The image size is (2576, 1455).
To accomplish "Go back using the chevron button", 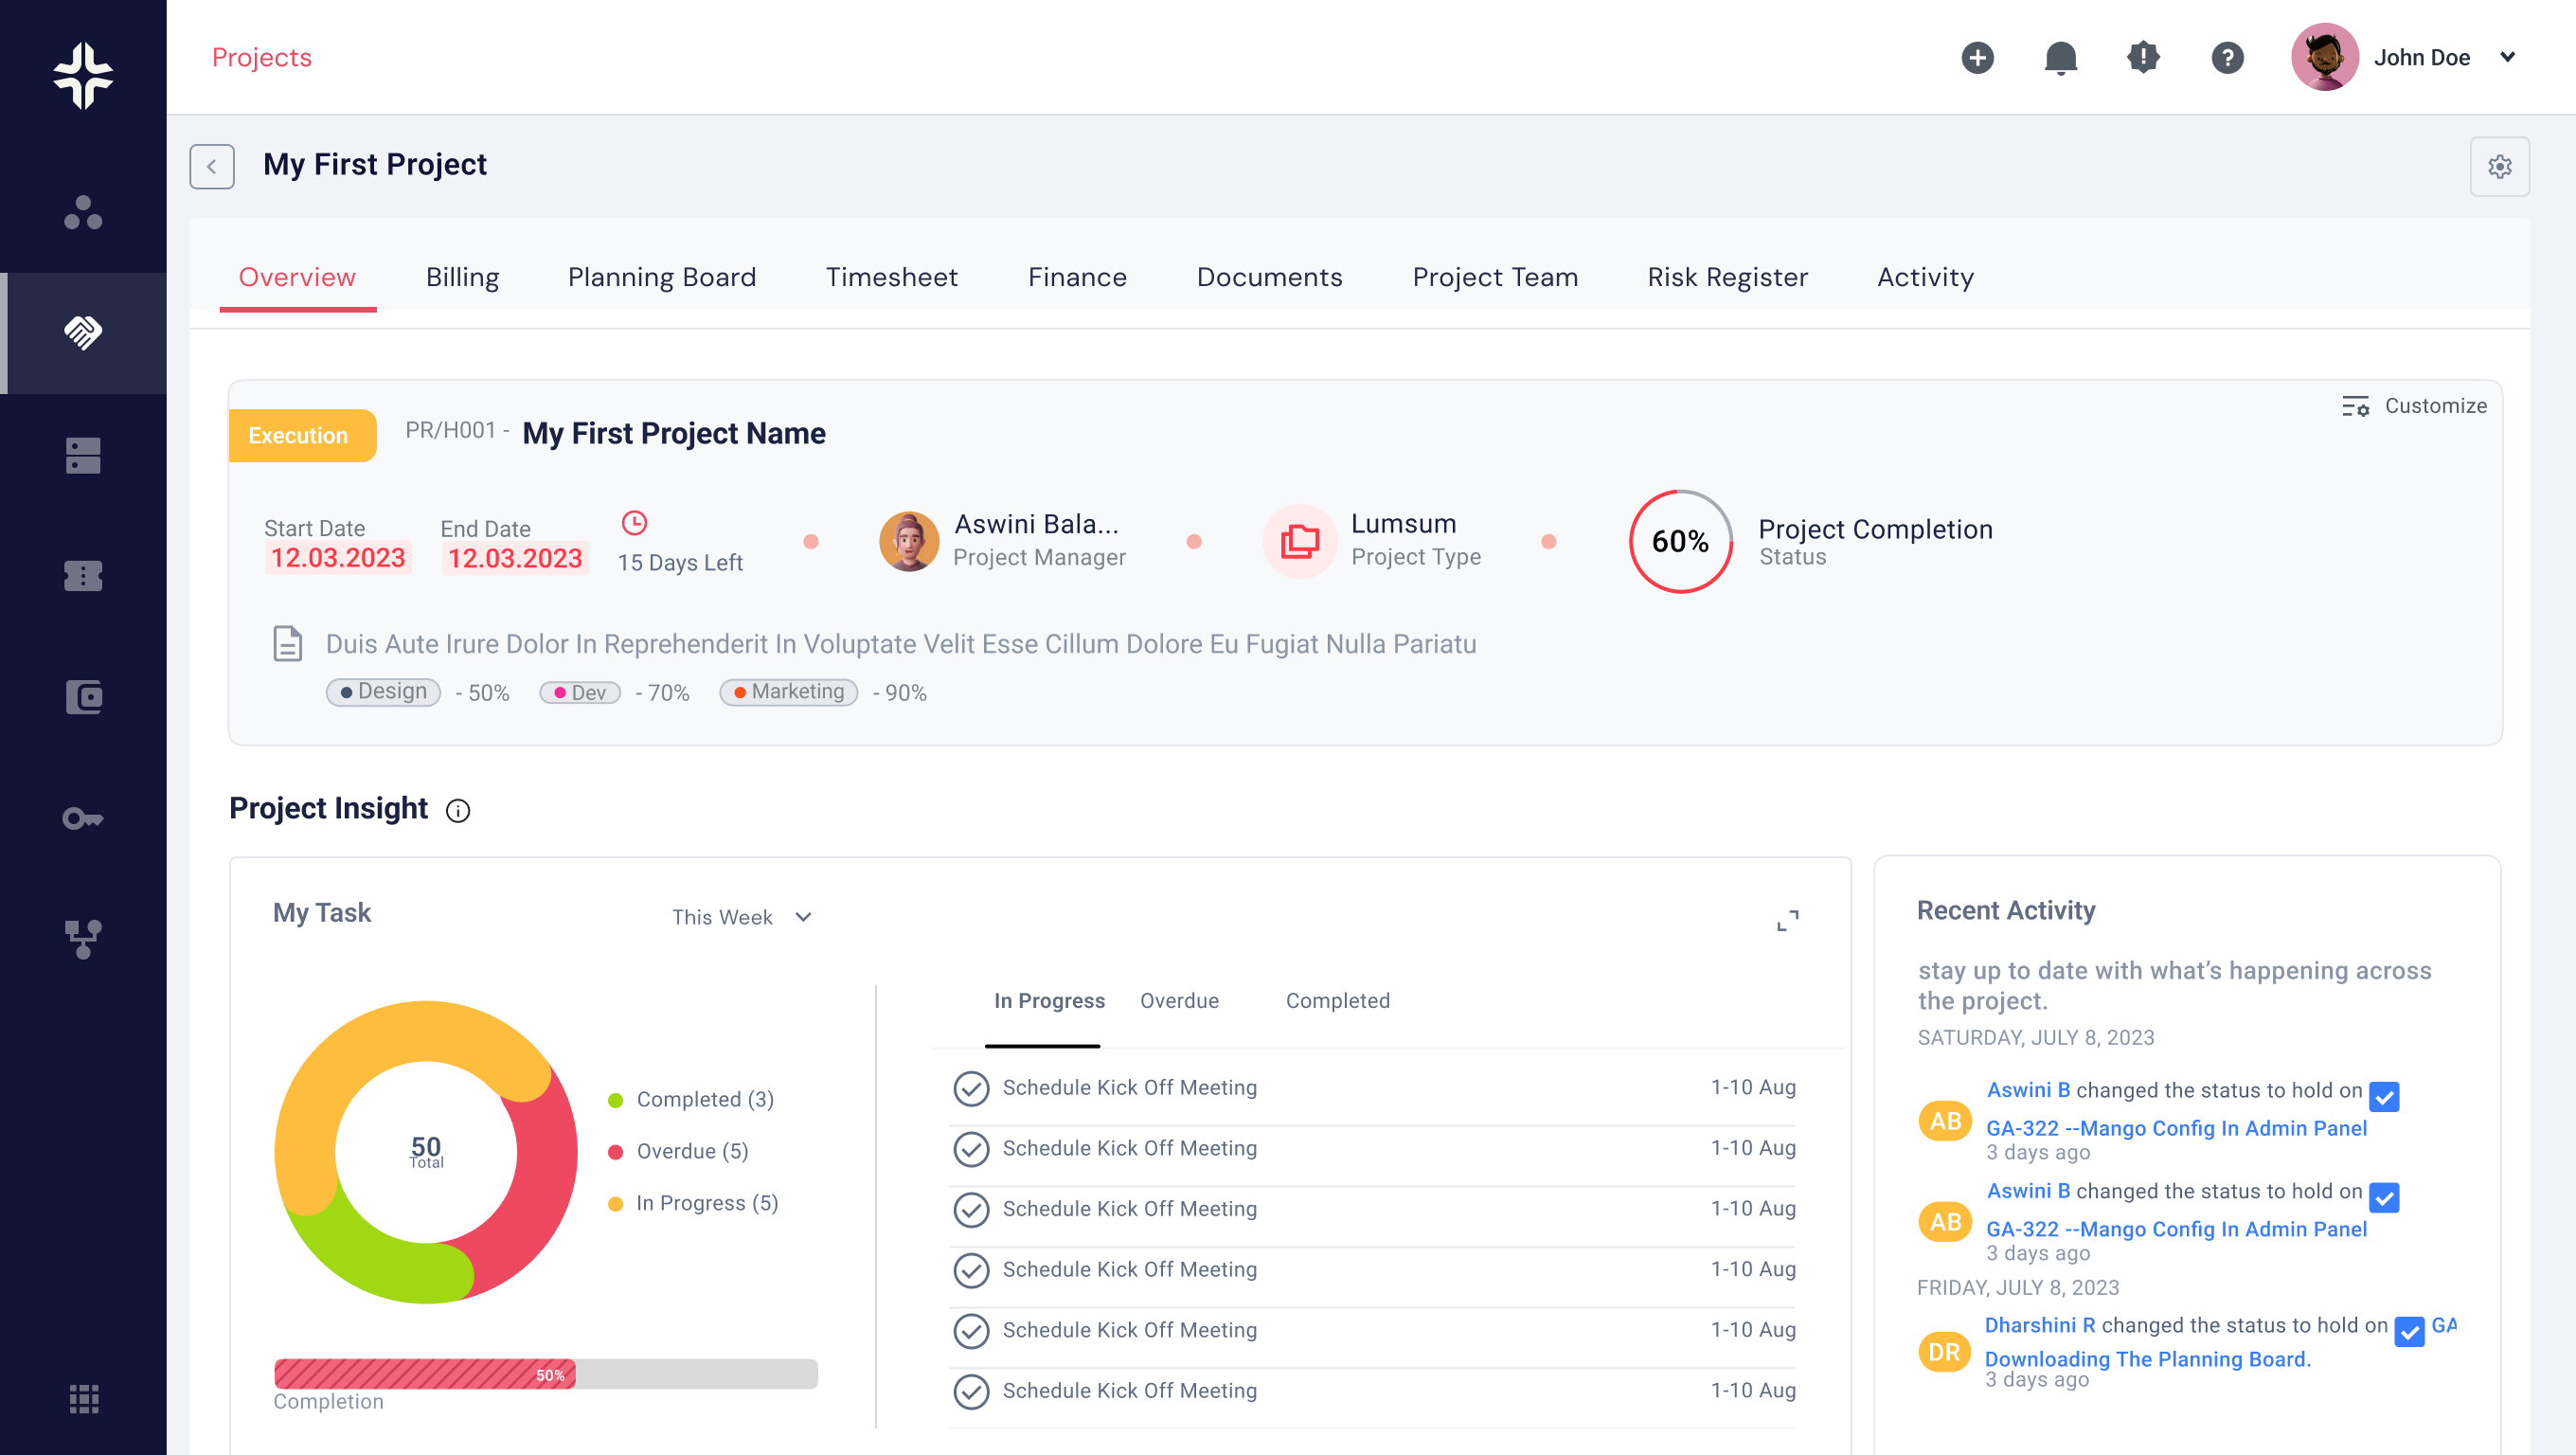I will click(x=212, y=166).
